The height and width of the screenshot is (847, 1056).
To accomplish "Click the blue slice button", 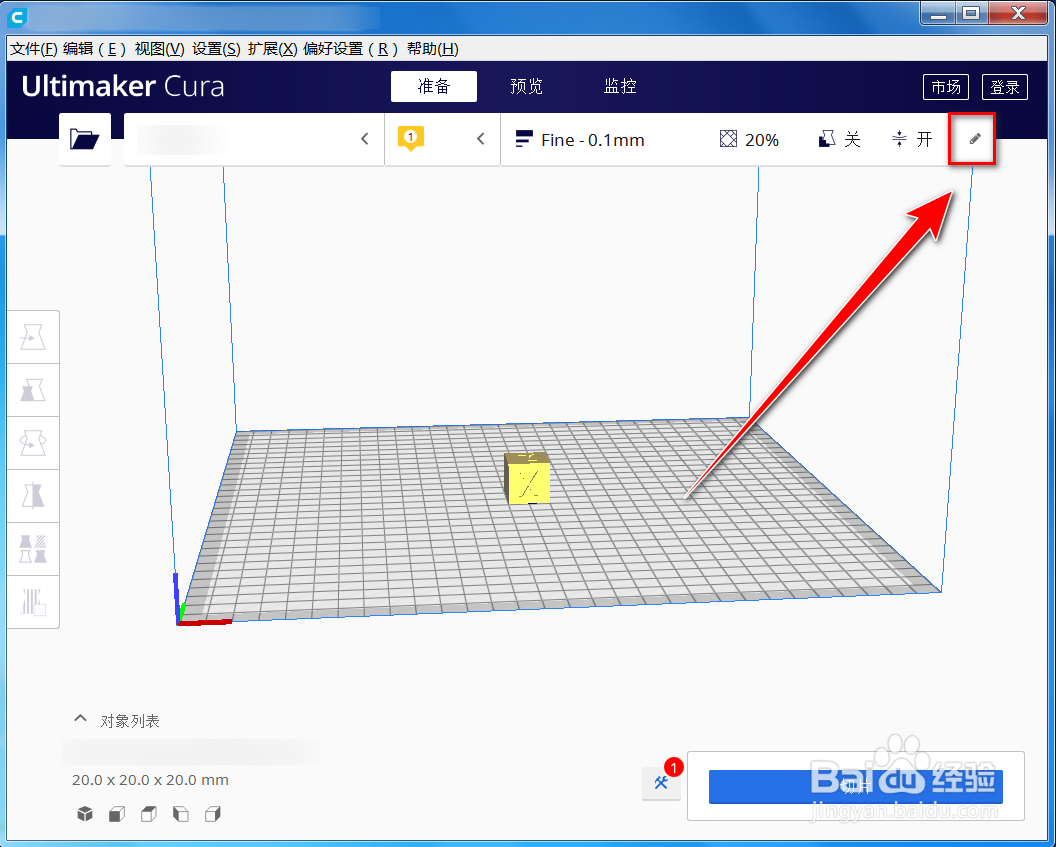I will click(855, 786).
